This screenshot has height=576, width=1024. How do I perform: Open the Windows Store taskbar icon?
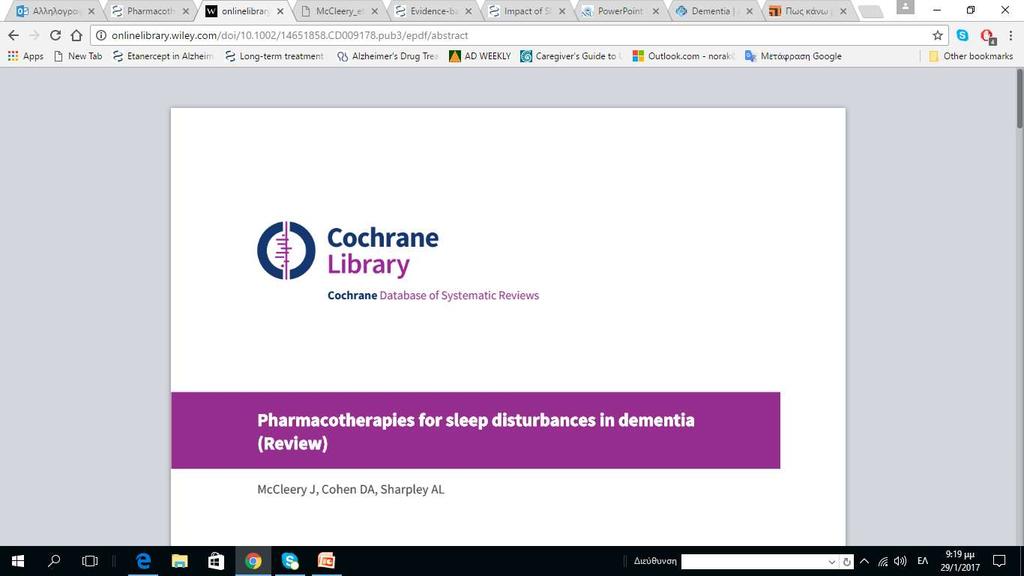216,561
